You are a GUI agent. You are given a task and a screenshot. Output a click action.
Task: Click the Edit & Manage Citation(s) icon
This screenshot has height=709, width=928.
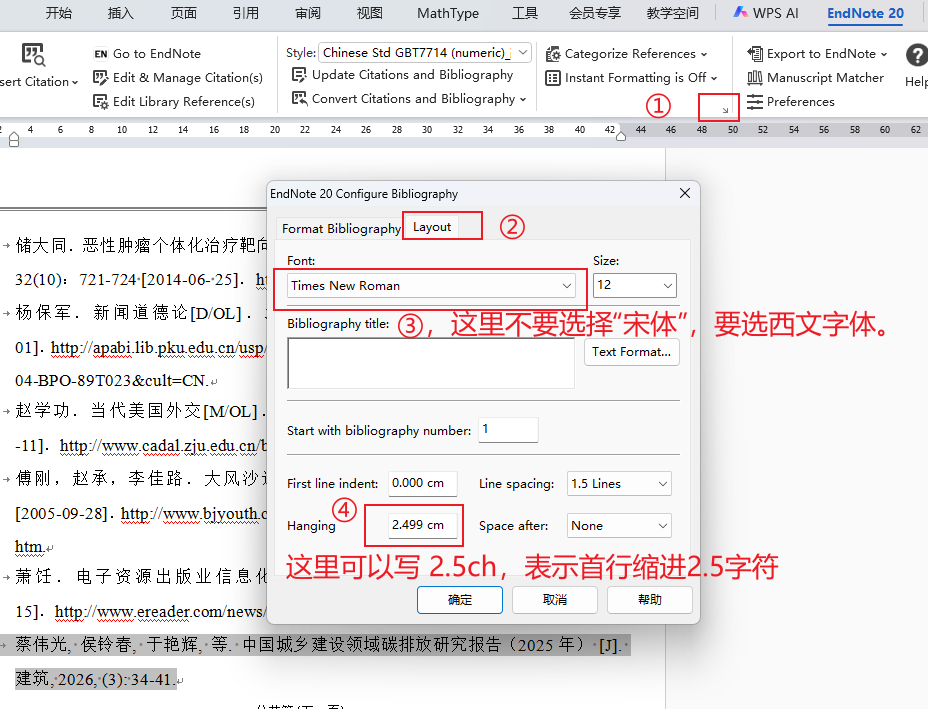(x=101, y=78)
